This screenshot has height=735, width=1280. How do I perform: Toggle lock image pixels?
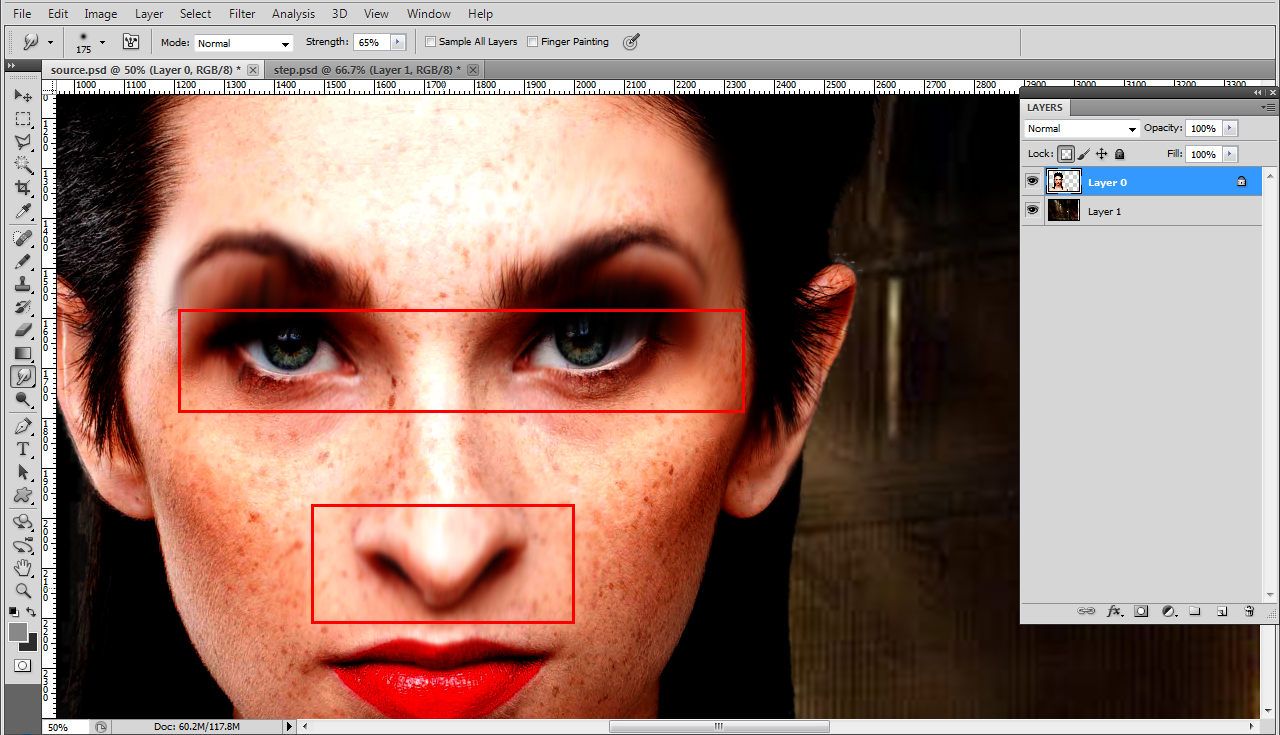1084,154
